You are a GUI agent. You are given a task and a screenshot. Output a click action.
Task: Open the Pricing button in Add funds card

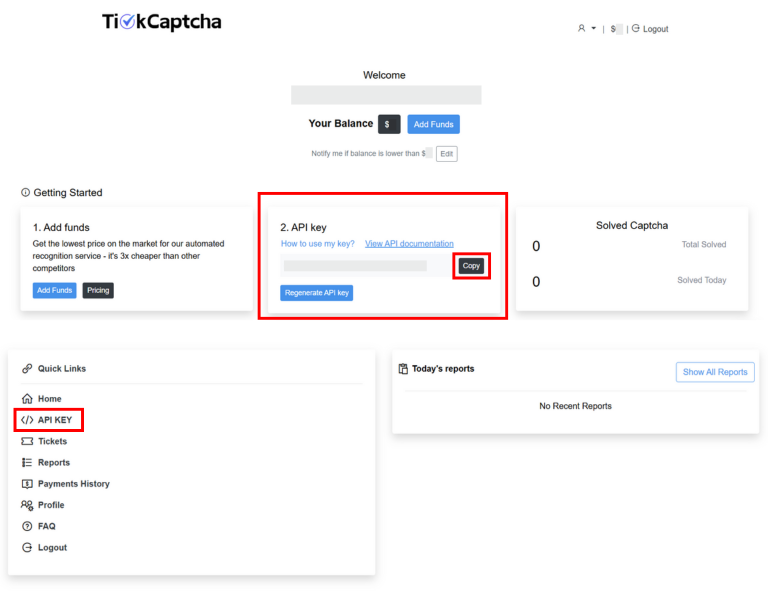(x=98, y=290)
